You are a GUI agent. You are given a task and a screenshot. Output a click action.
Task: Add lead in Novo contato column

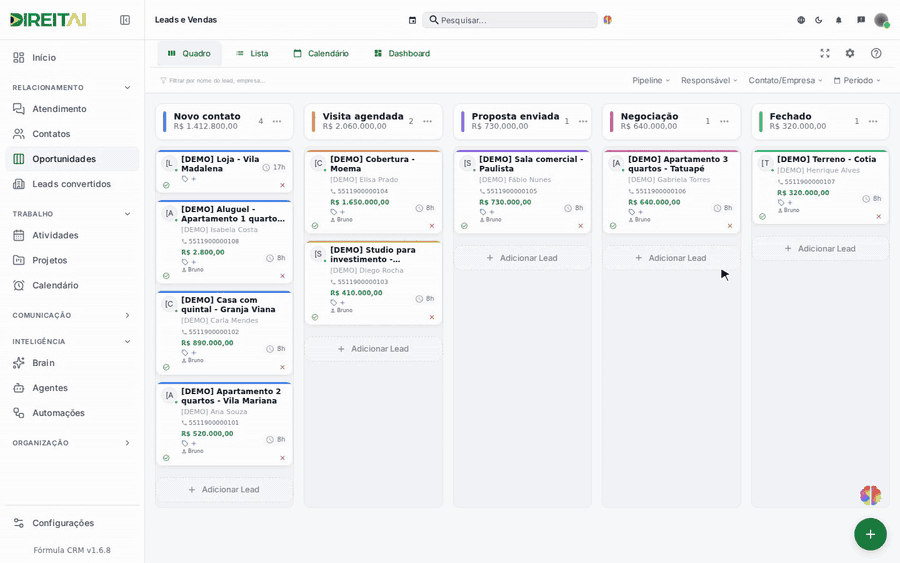point(224,490)
